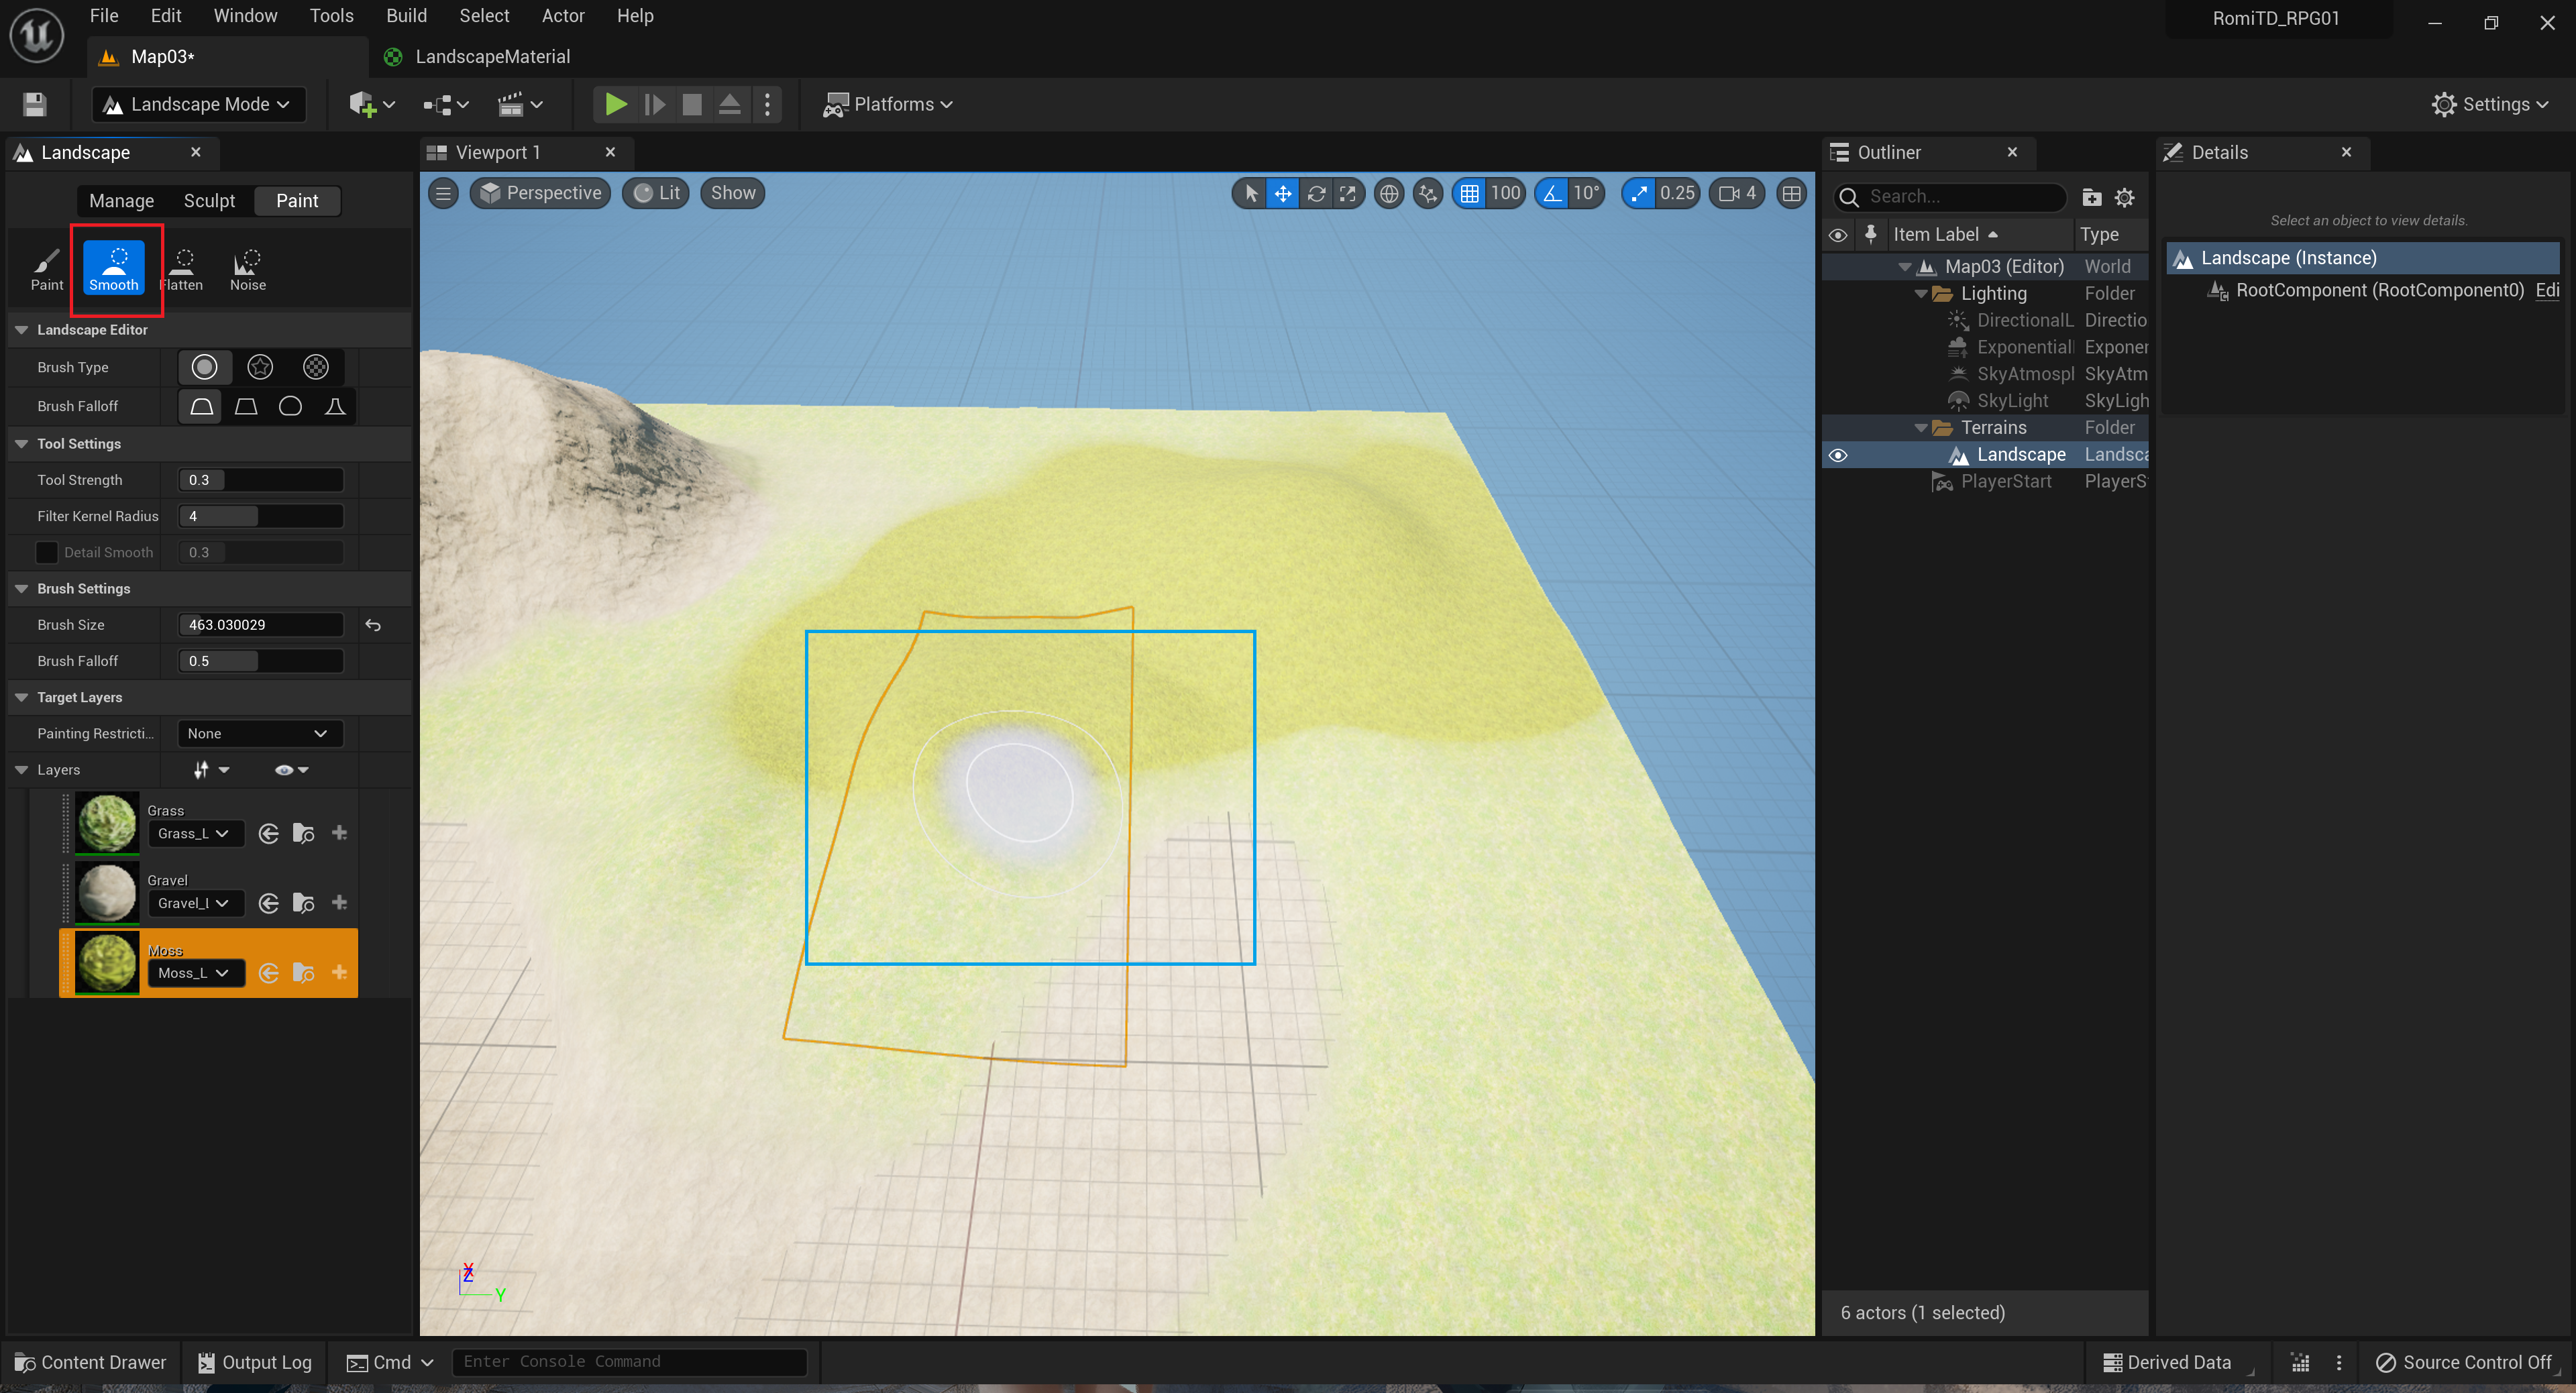Adjust the Tool Strength slider

point(260,480)
